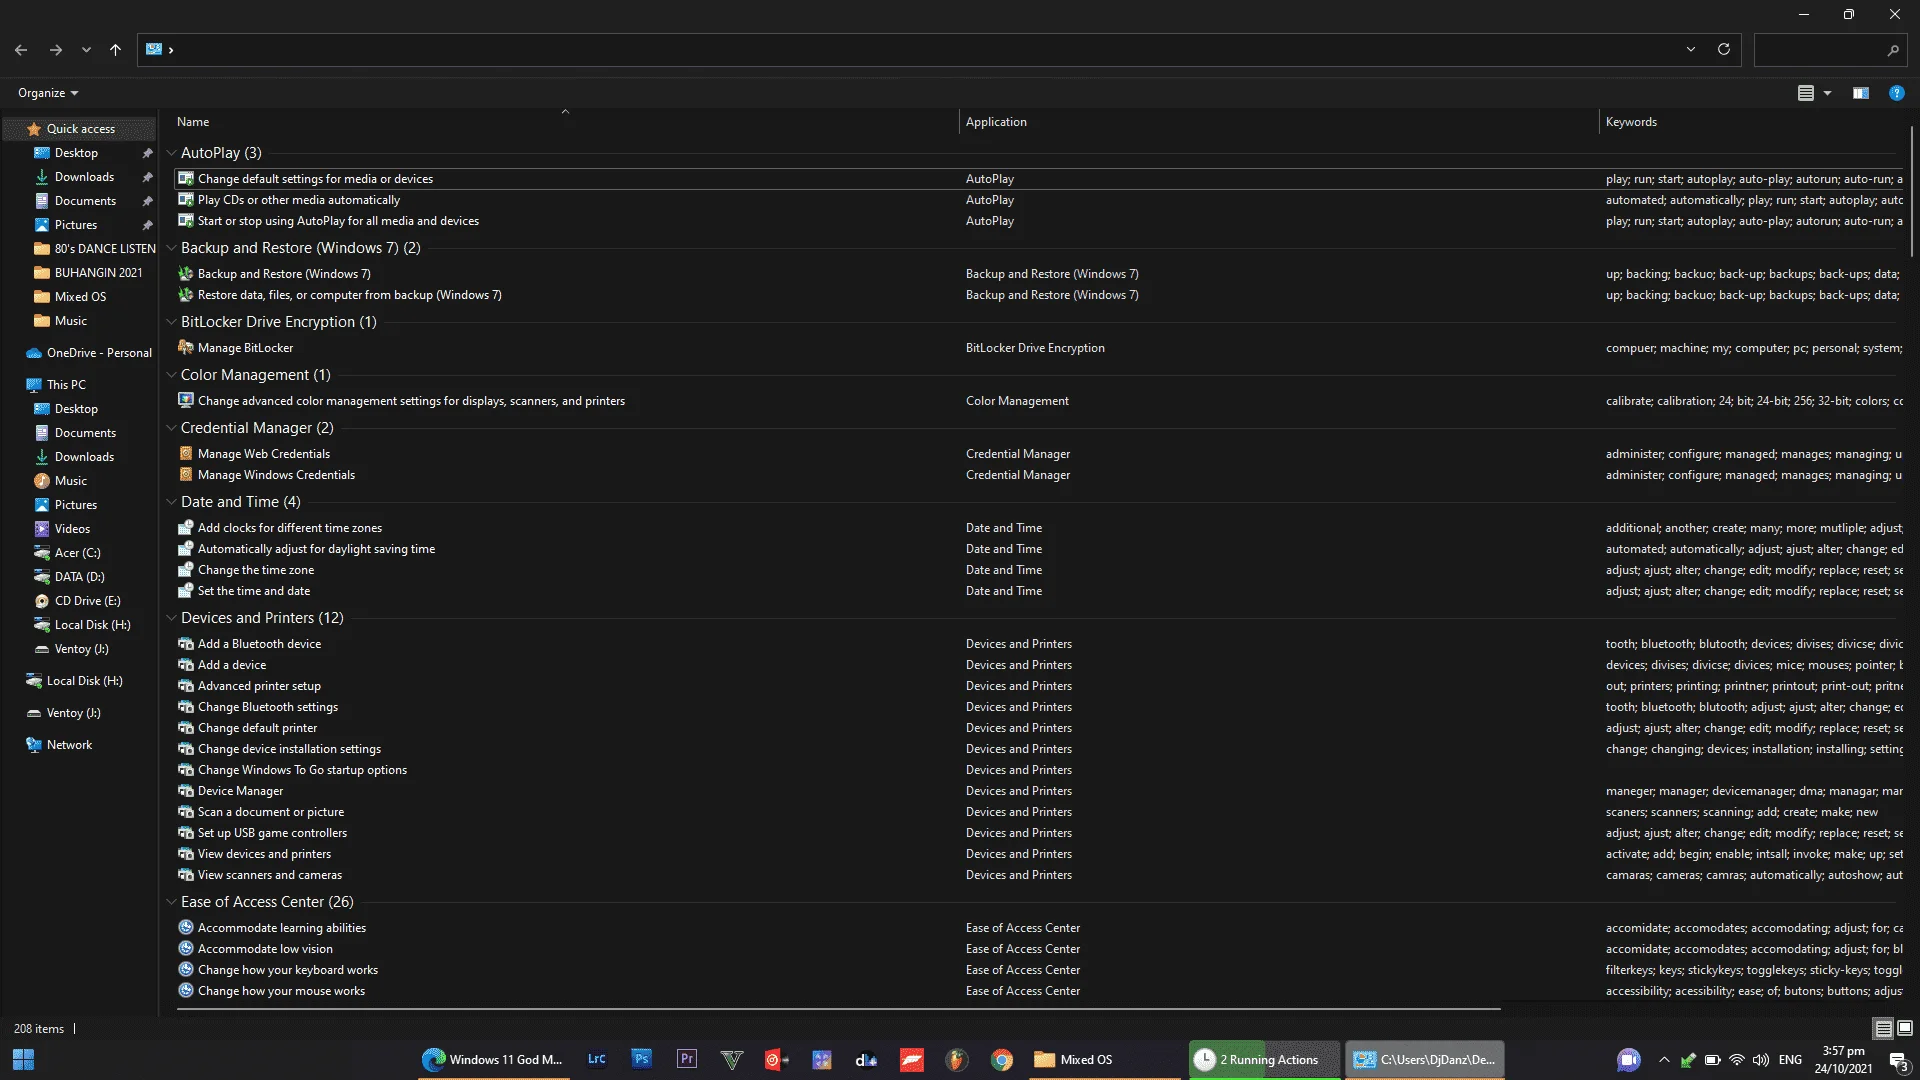The height and width of the screenshot is (1080, 1920).
Task: Open Lightroom Classic from the taskbar
Action: point(596,1059)
